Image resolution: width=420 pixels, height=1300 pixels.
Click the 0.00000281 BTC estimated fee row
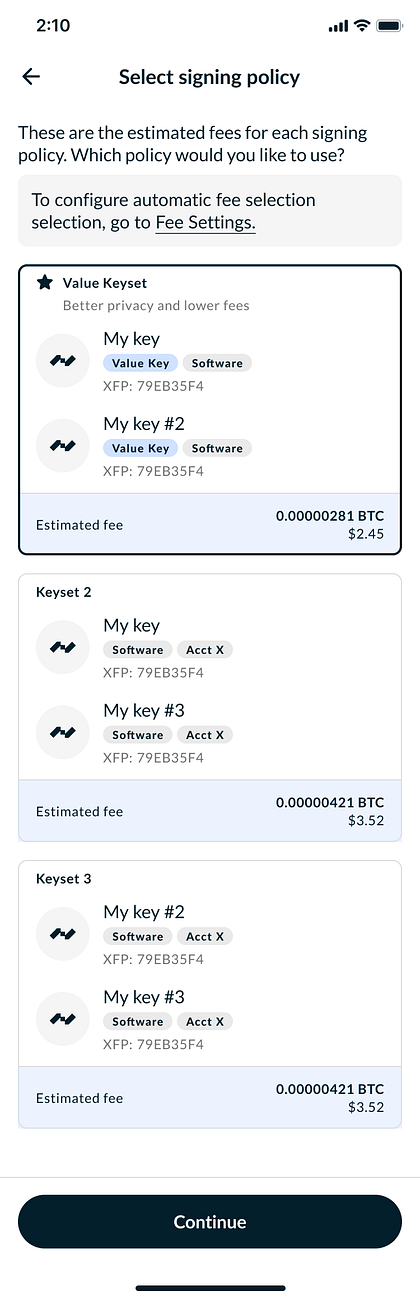pyautogui.click(x=210, y=524)
